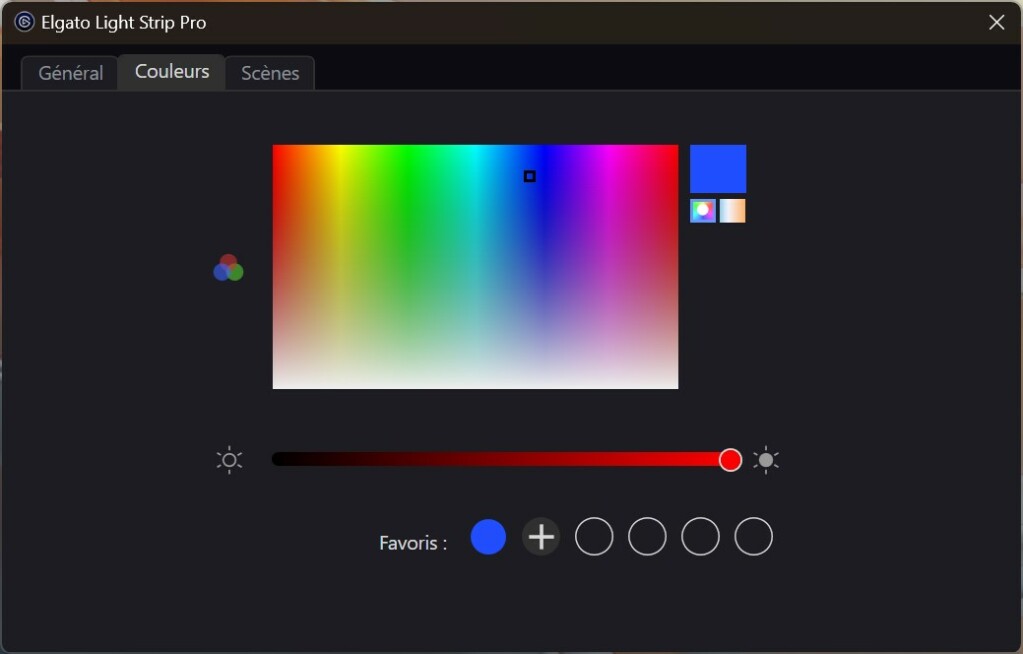This screenshot has height=654, width=1023.
Task: Select the second empty favorite circle
Action: pyautogui.click(x=647, y=536)
